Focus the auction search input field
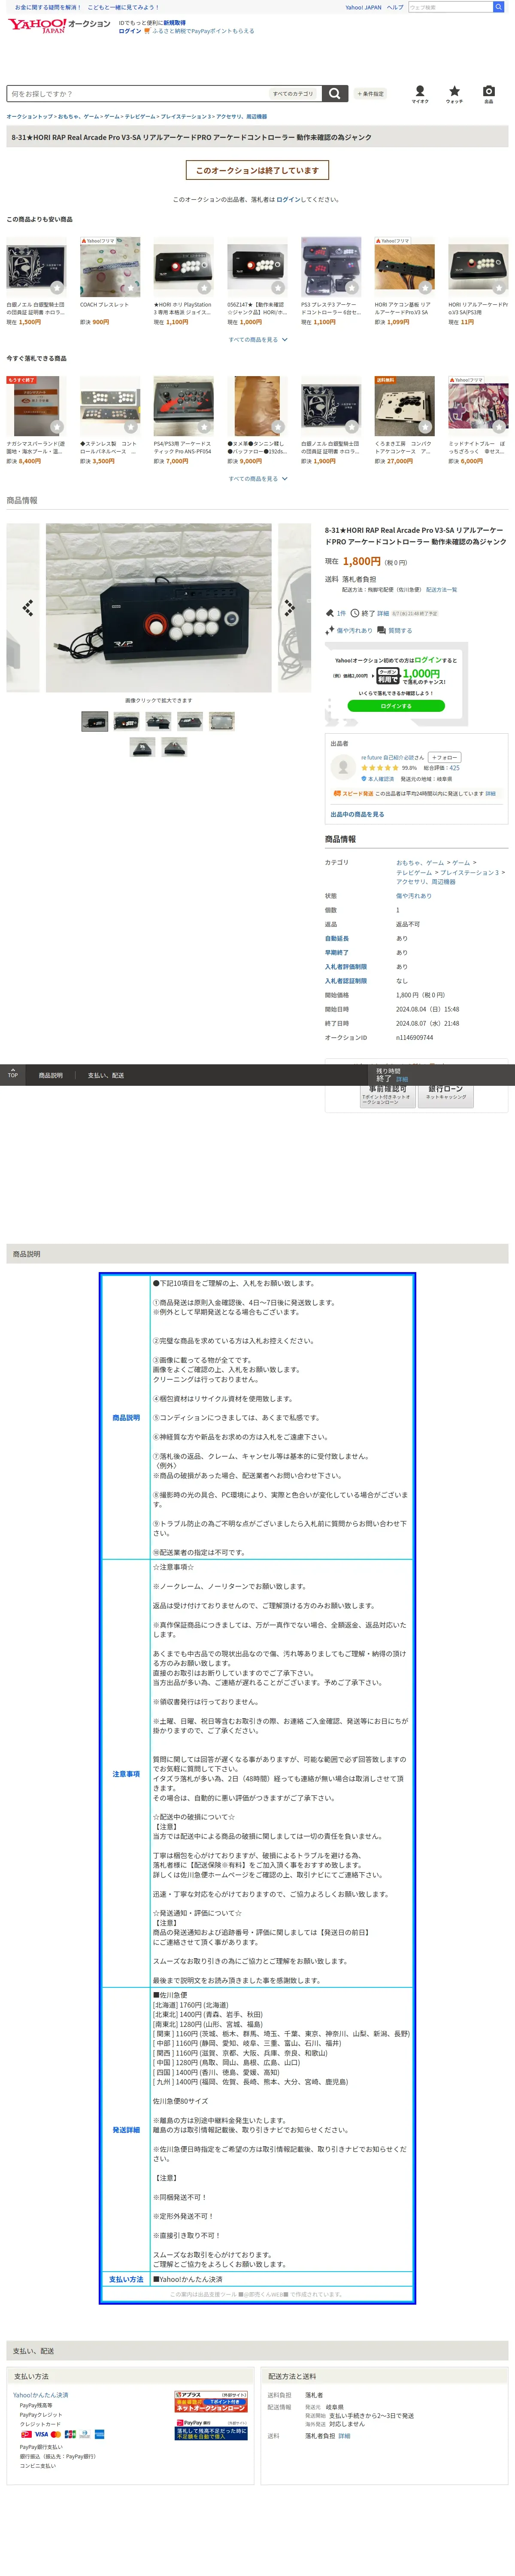515x2576 pixels. pos(138,94)
